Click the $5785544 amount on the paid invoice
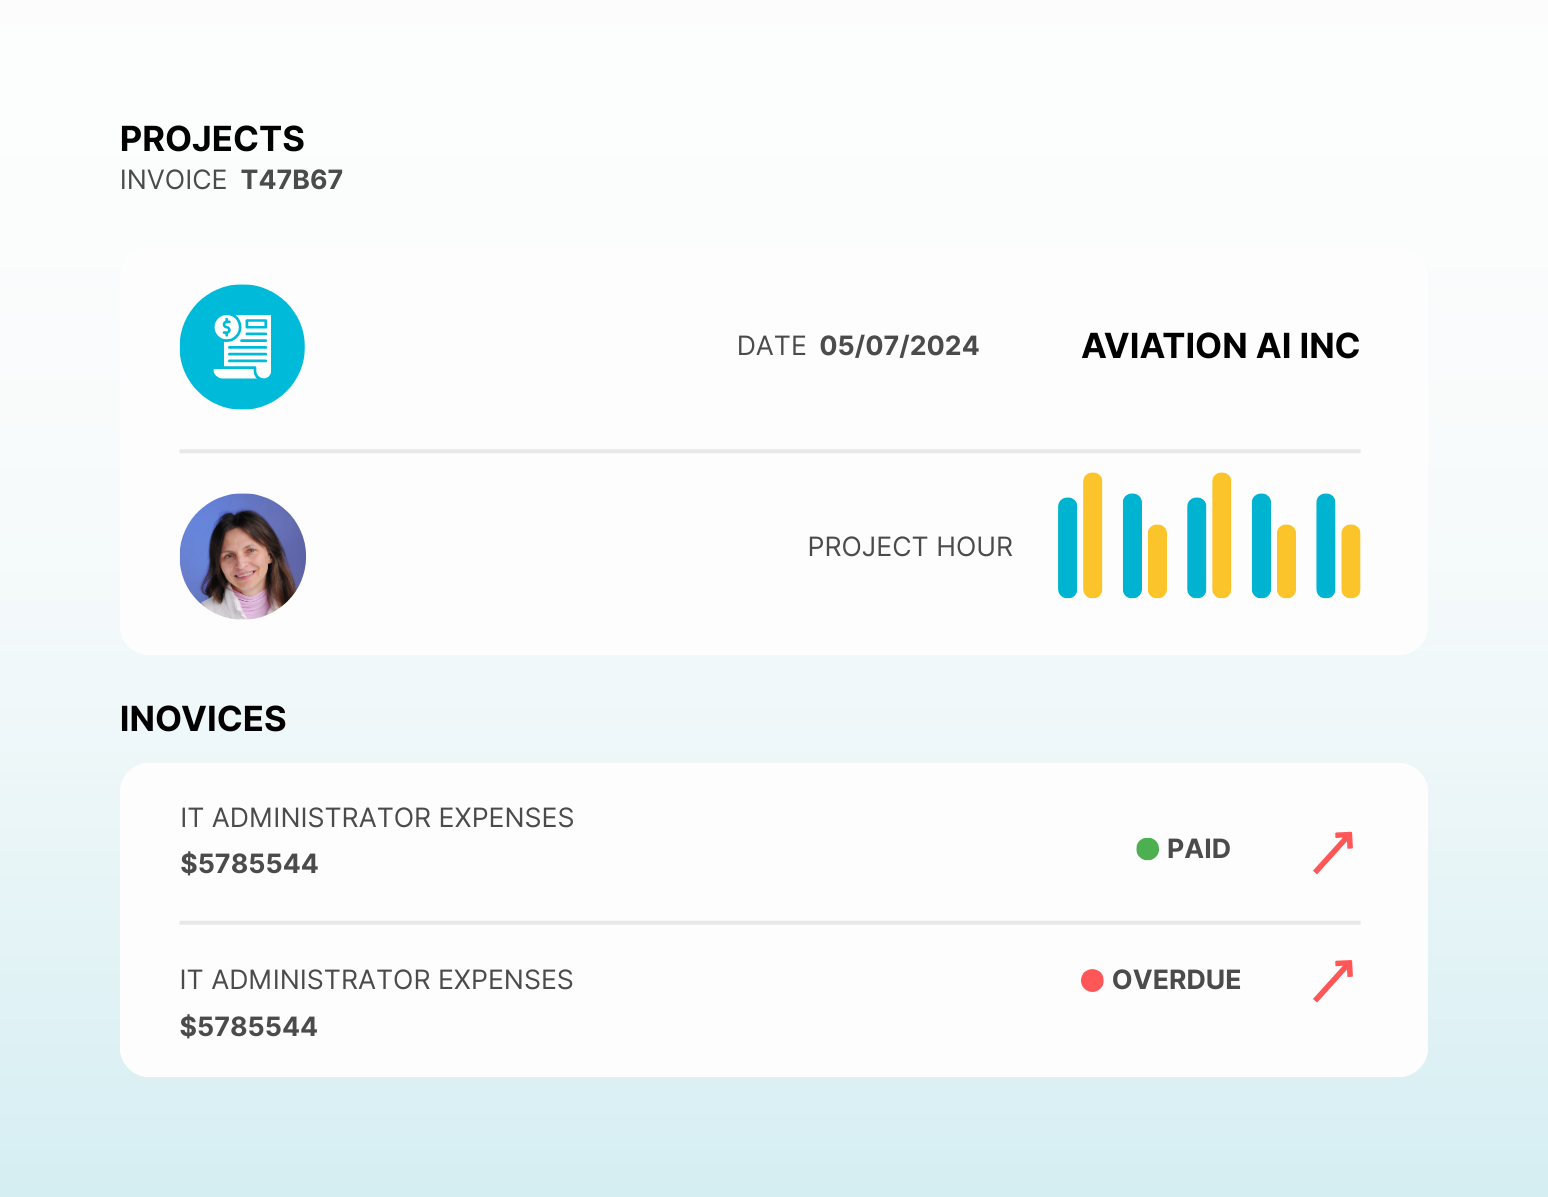Image resolution: width=1548 pixels, height=1197 pixels. 249,864
